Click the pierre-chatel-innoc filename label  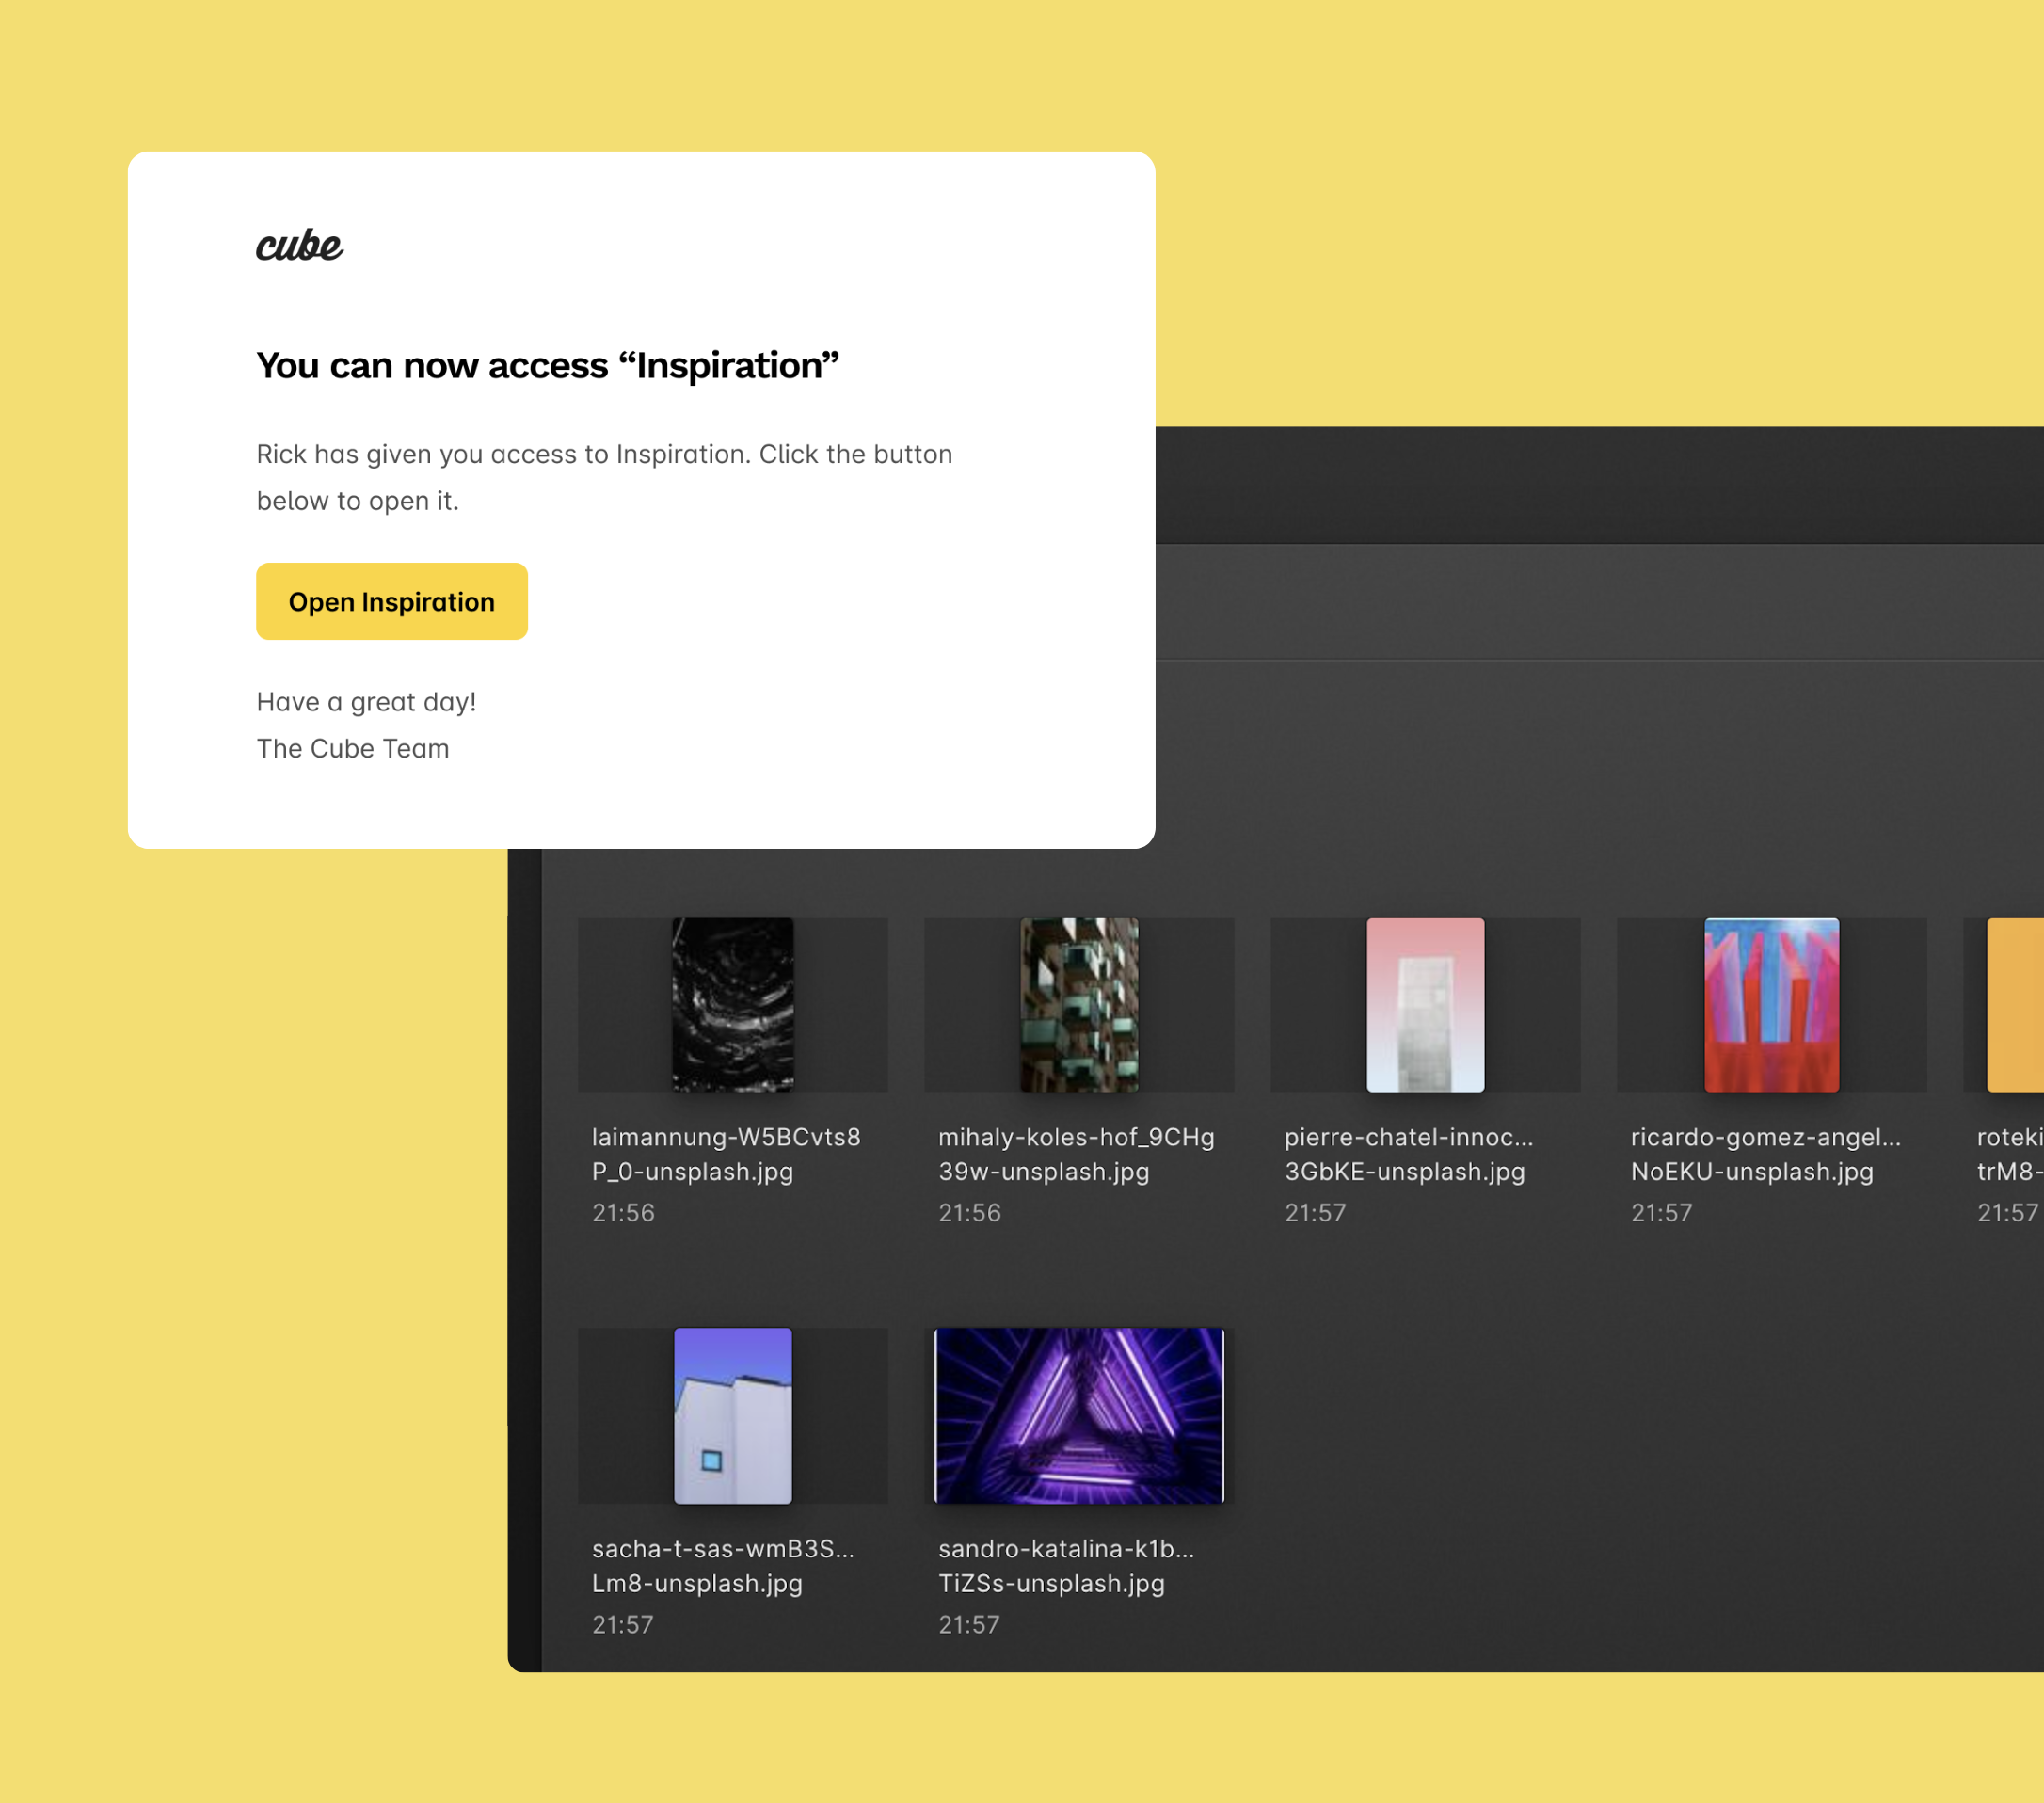1407,1154
